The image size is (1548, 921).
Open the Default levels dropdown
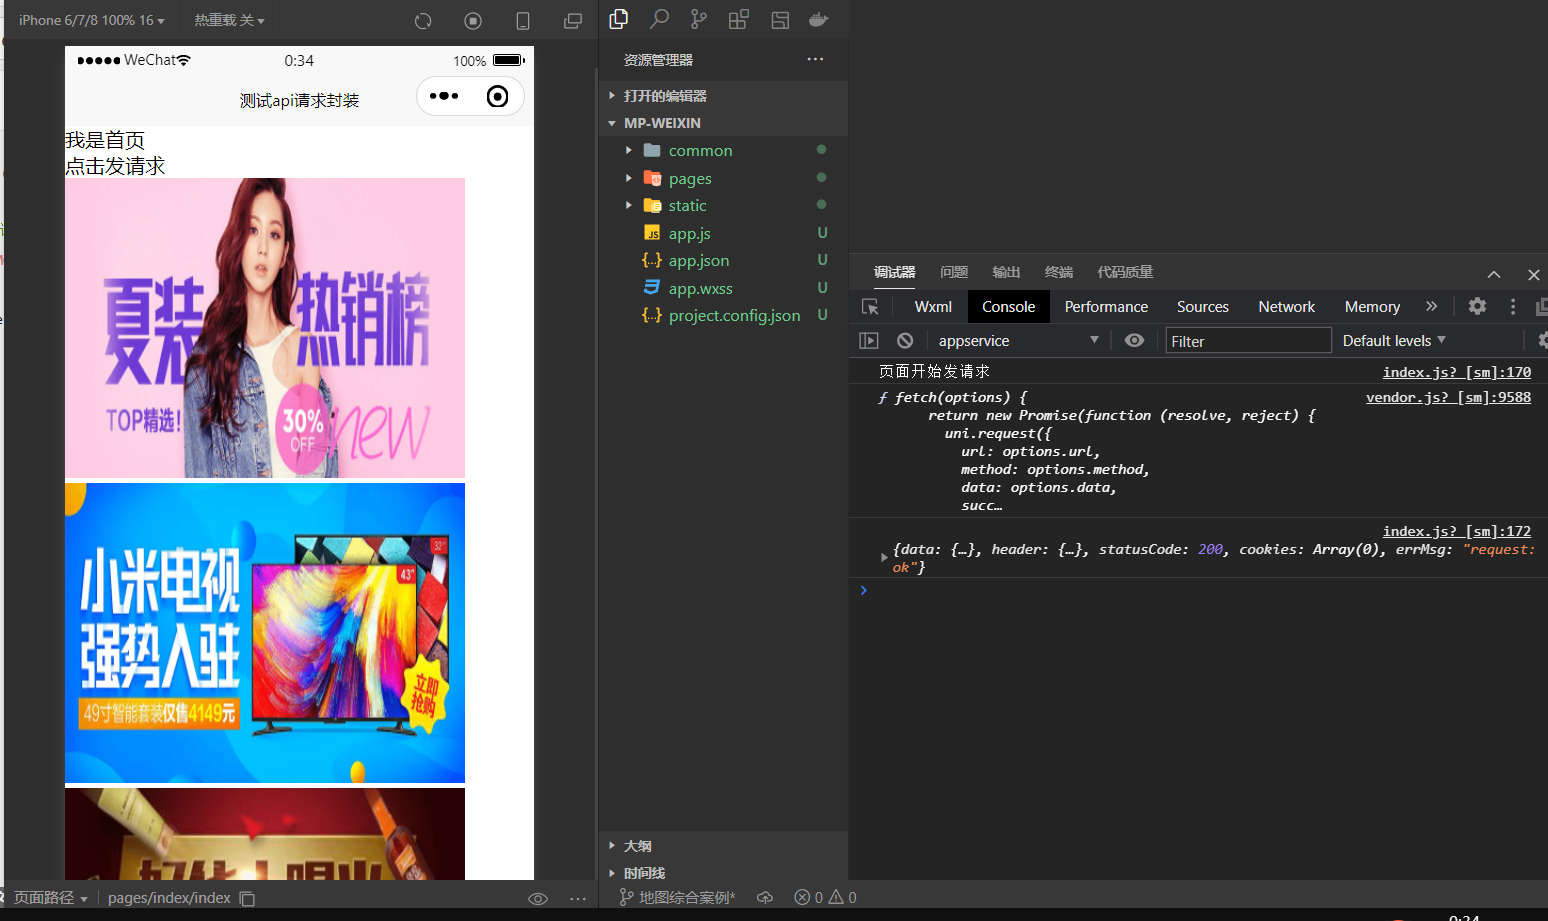pyautogui.click(x=1394, y=340)
